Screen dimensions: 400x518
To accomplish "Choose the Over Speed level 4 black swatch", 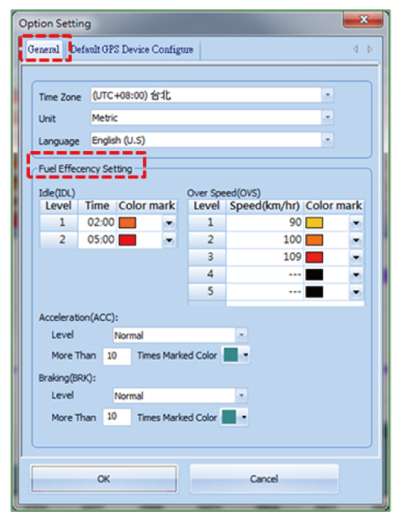I will tap(314, 275).
